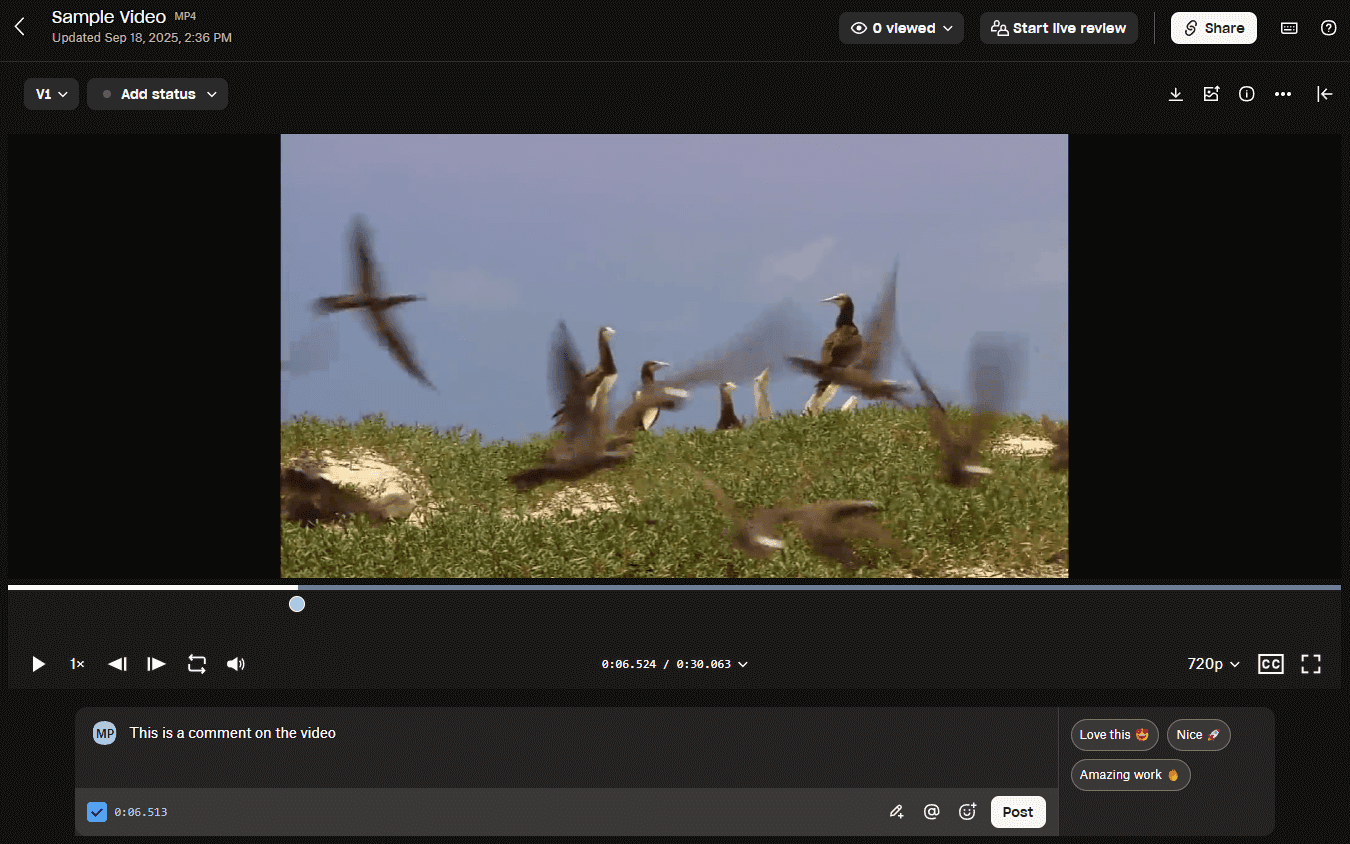The image size is (1350, 844).
Task: Uncheck the 0:06.513 timestamp checkbox
Action: point(97,812)
